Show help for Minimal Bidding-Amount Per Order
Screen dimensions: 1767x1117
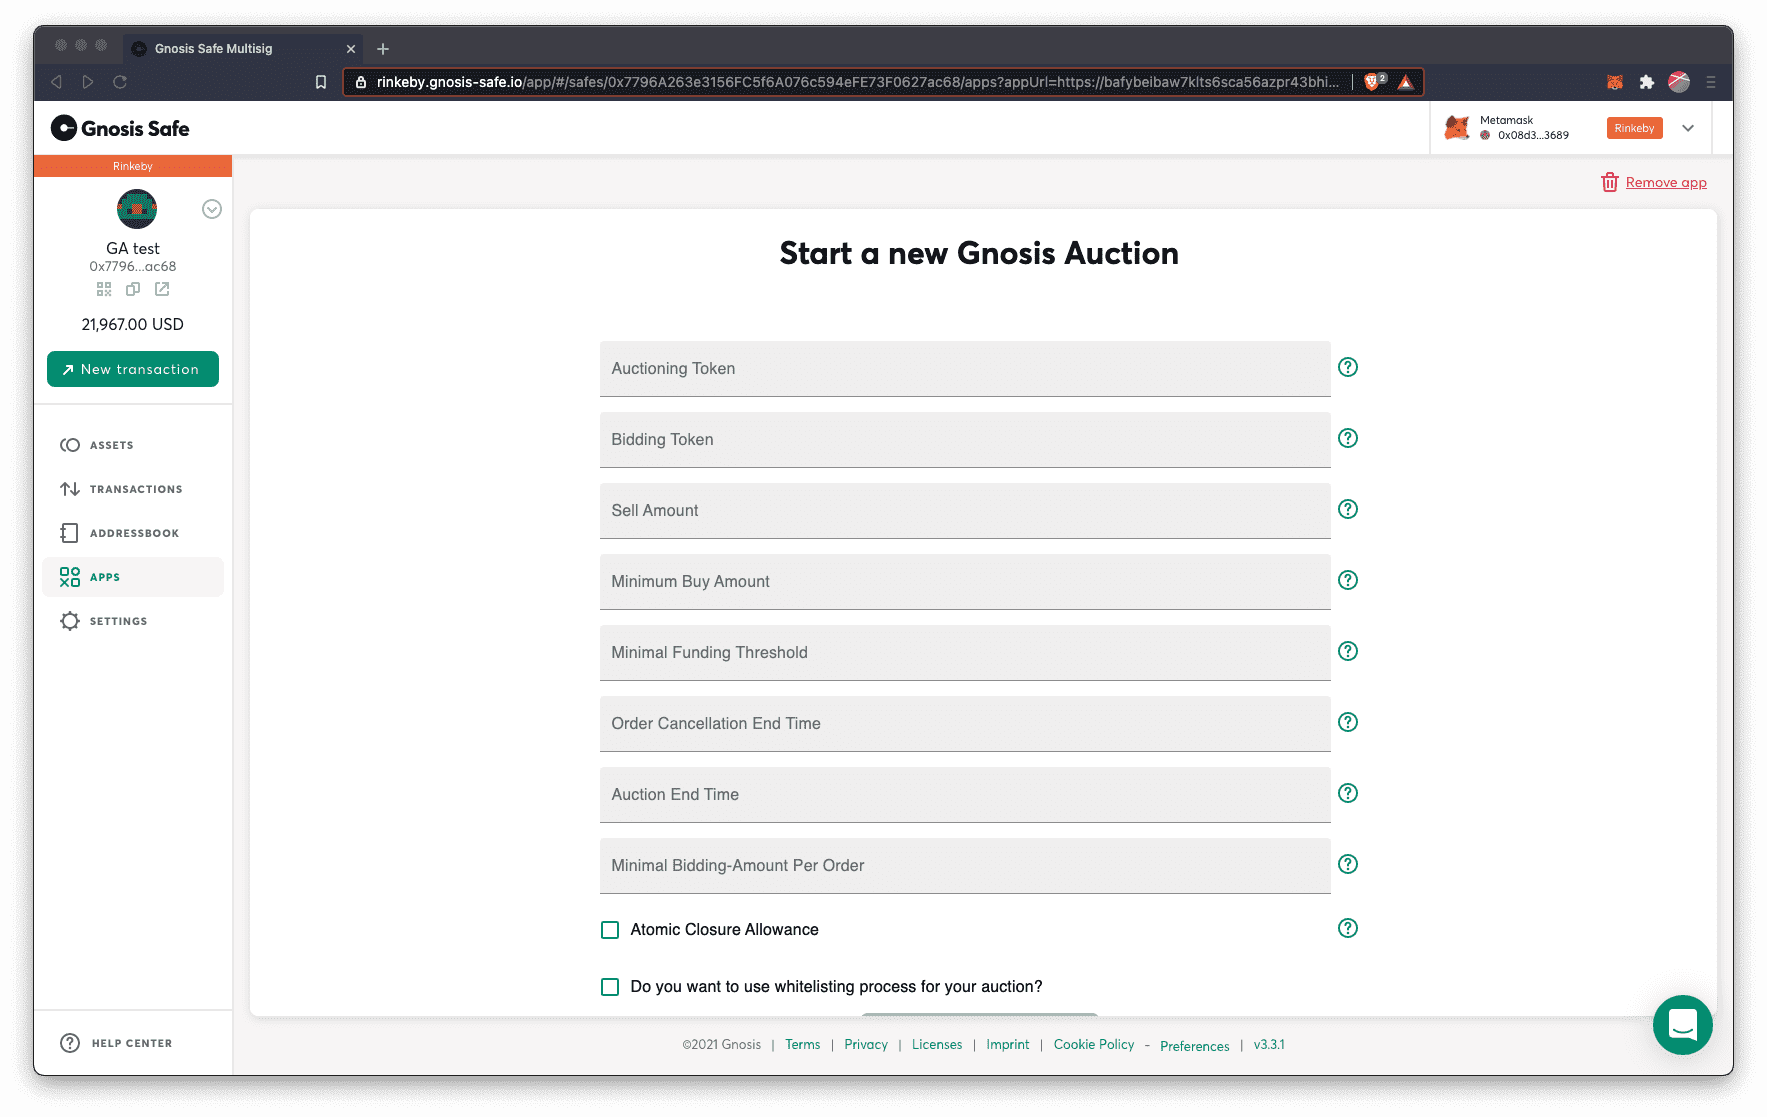[x=1348, y=864]
